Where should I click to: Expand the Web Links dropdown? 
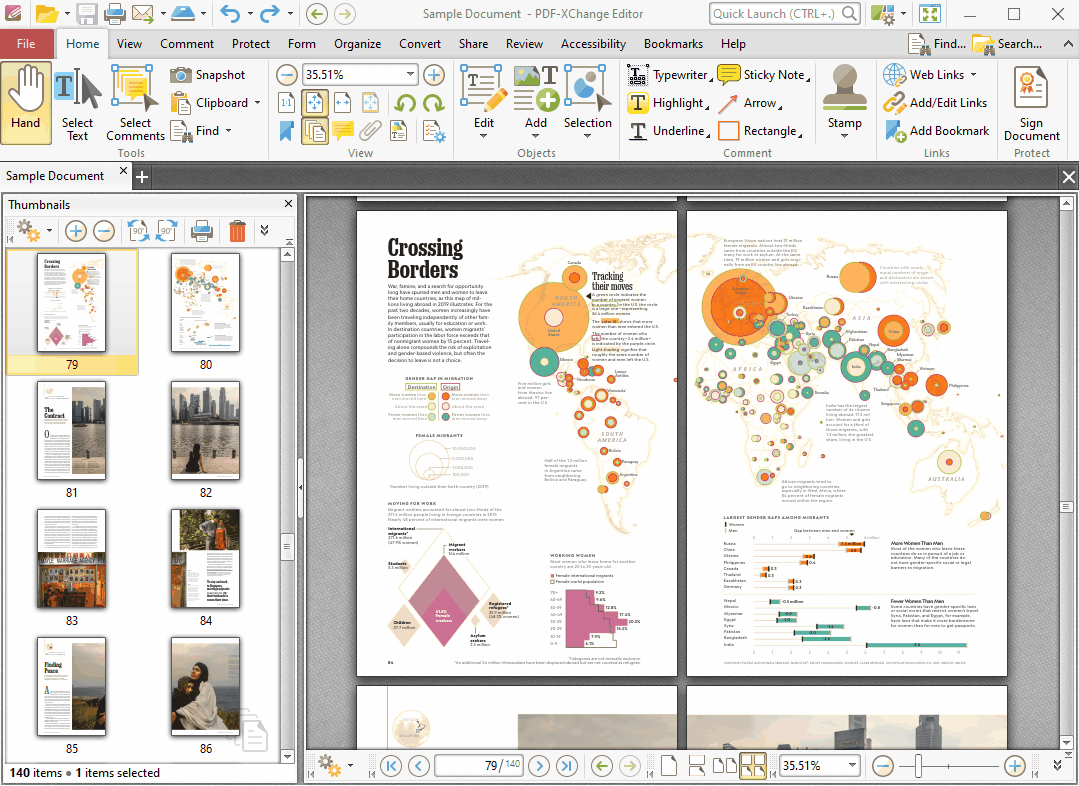[x=973, y=75]
